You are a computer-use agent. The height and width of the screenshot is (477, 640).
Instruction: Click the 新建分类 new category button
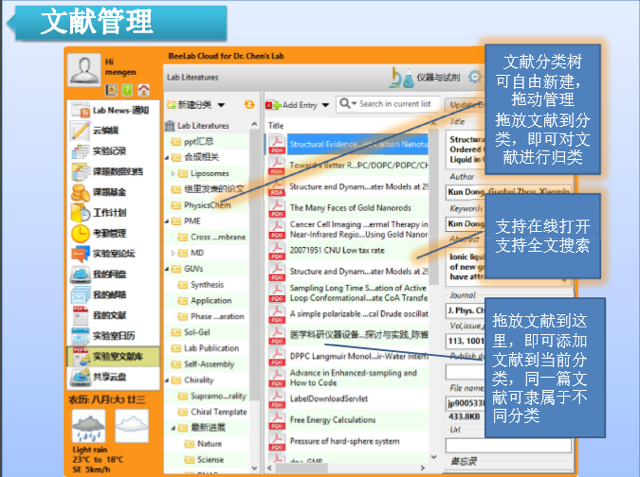[x=190, y=105]
